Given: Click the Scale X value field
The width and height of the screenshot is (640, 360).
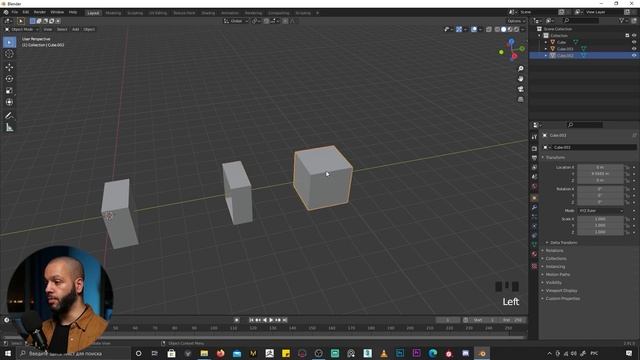Looking at the screenshot, I should pyautogui.click(x=600, y=219).
